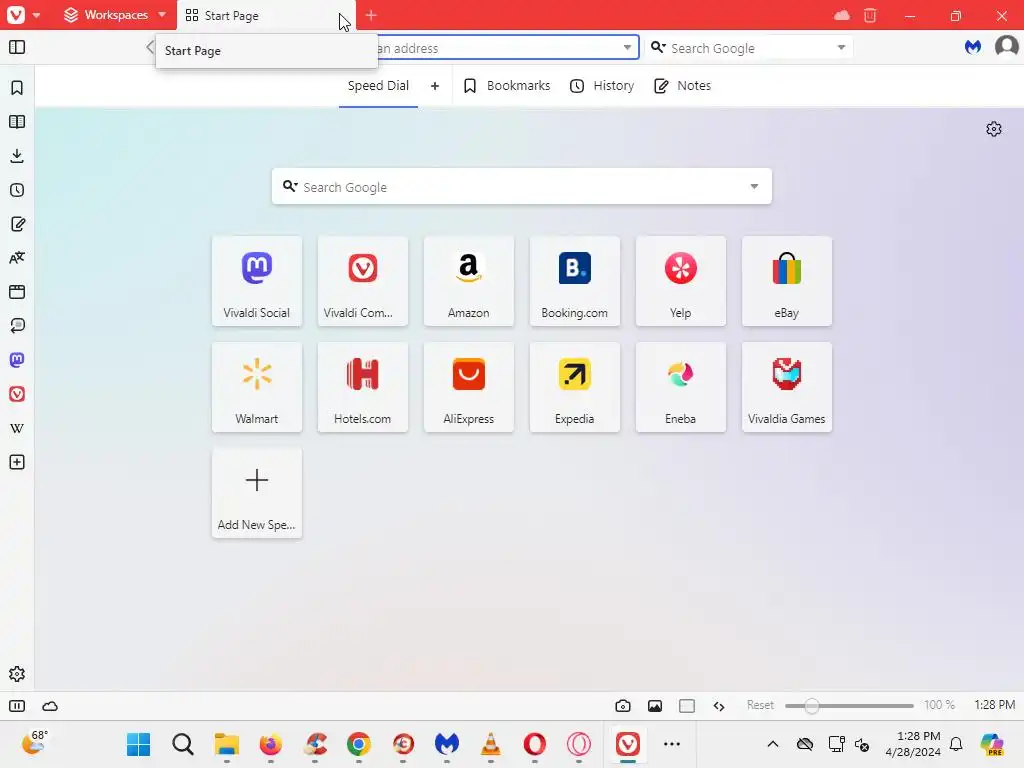The image size is (1024, 768).
Task: Click the Capture Page camera icon
Action: point(623,706)
